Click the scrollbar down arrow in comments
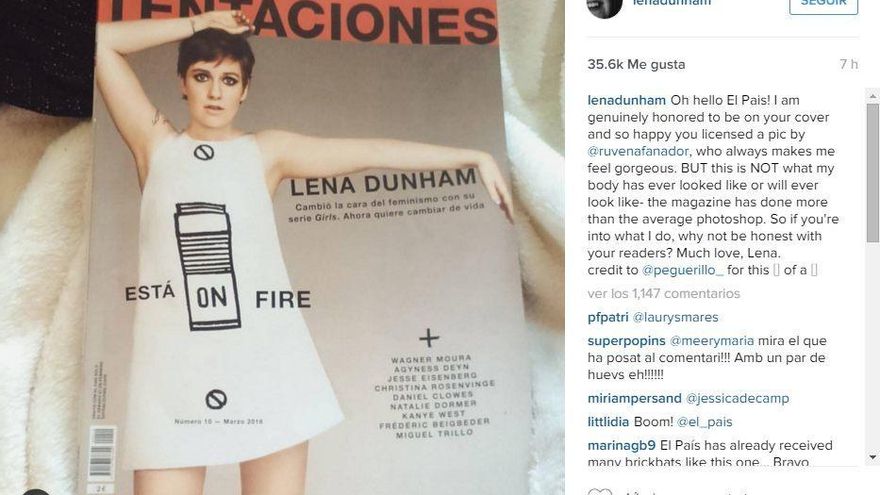This screenshot has width=880, height=495. (873, 457)
